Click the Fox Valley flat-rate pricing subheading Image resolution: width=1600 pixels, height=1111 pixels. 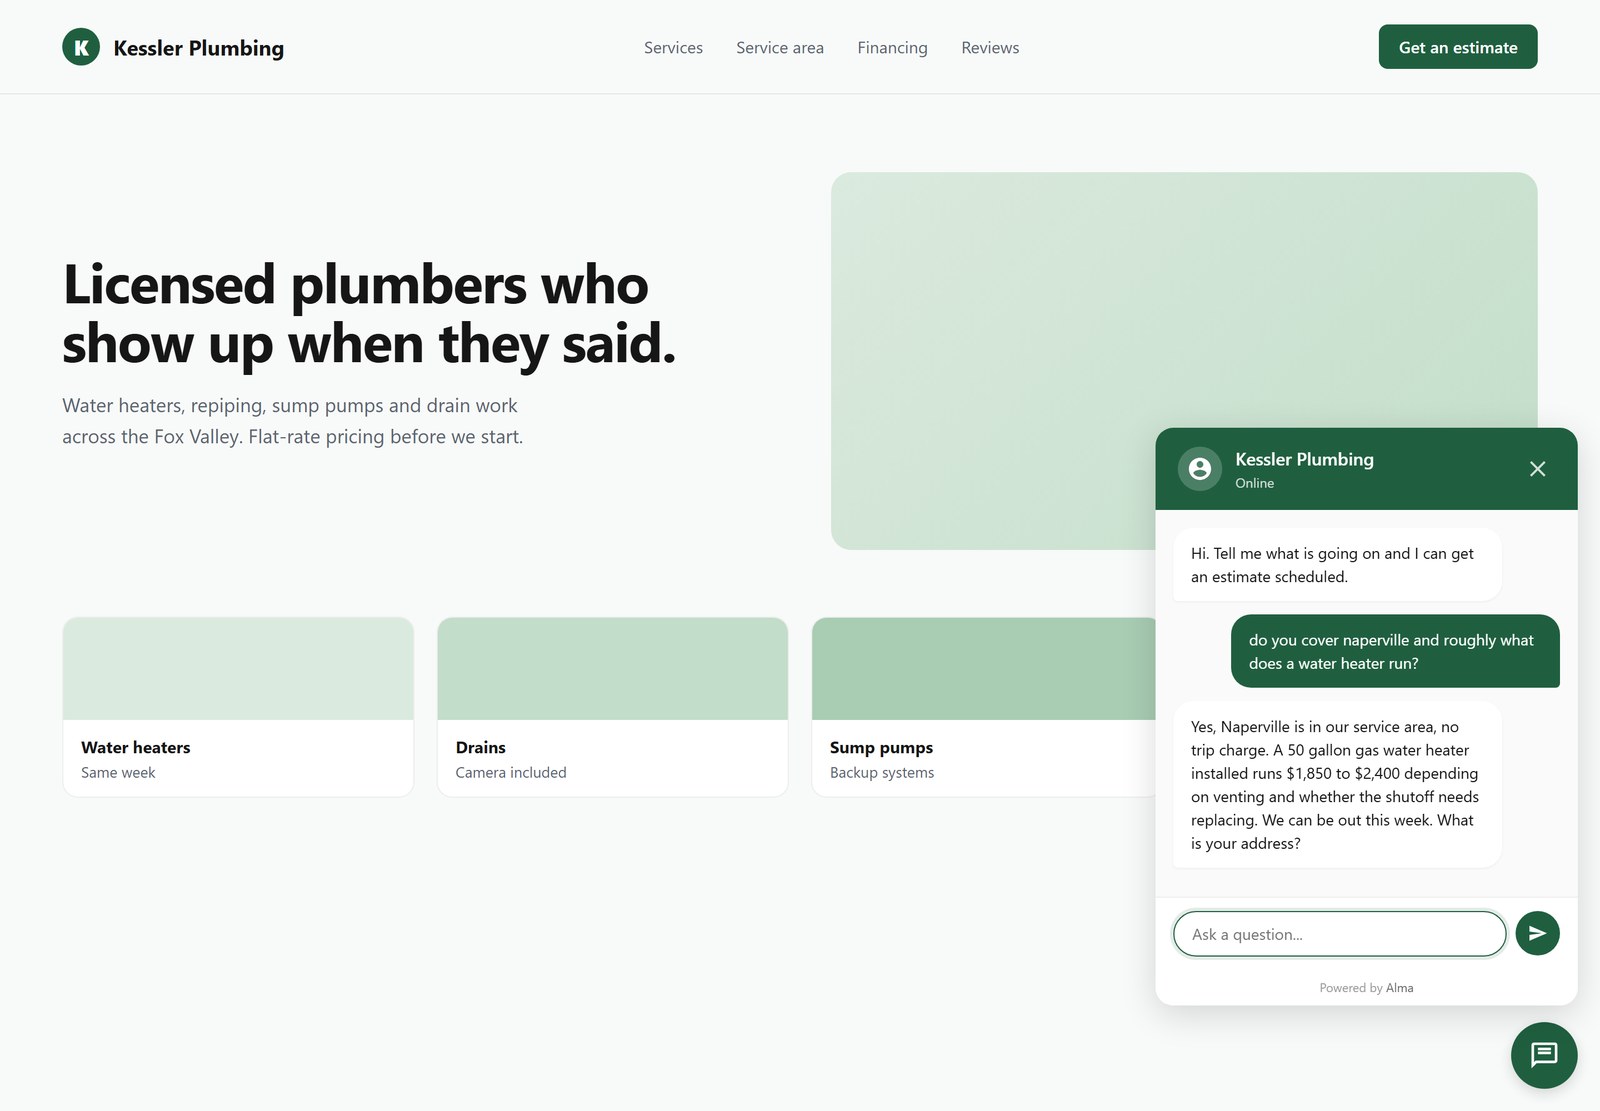tap(292, 421)
